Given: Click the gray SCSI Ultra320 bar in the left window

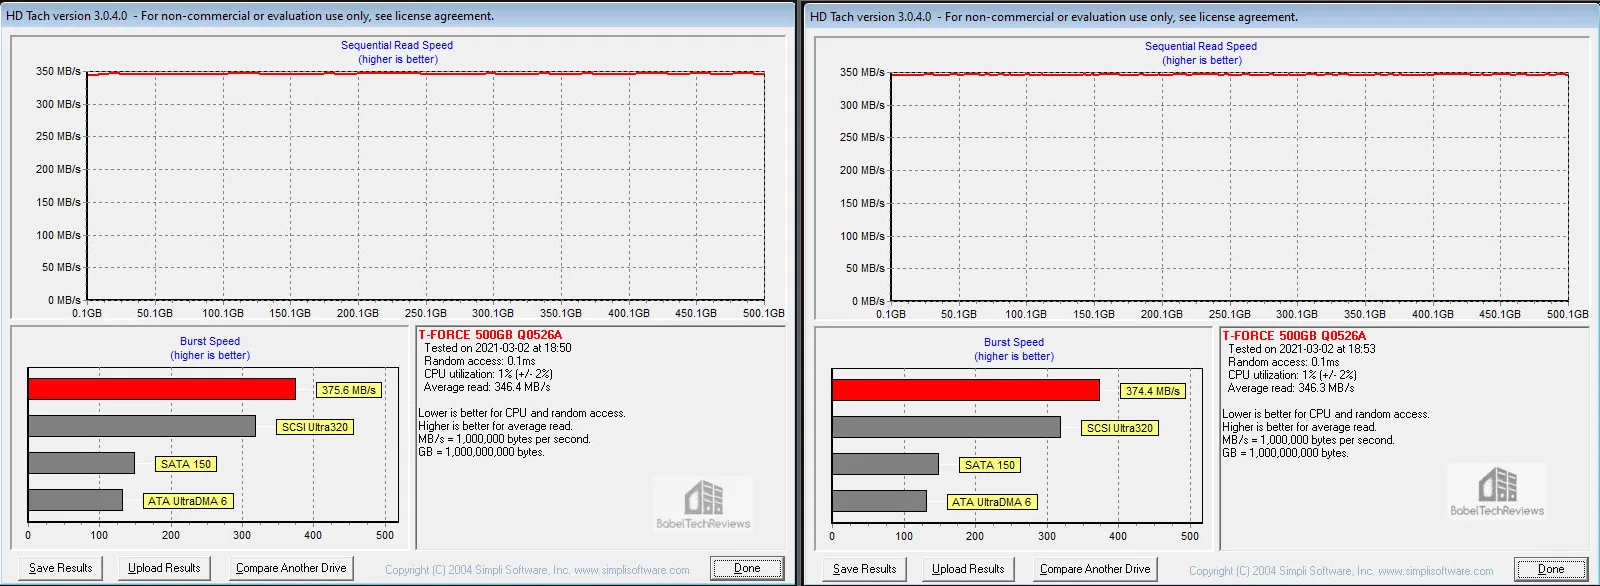Looking at the screenshot, I should 142,426.
